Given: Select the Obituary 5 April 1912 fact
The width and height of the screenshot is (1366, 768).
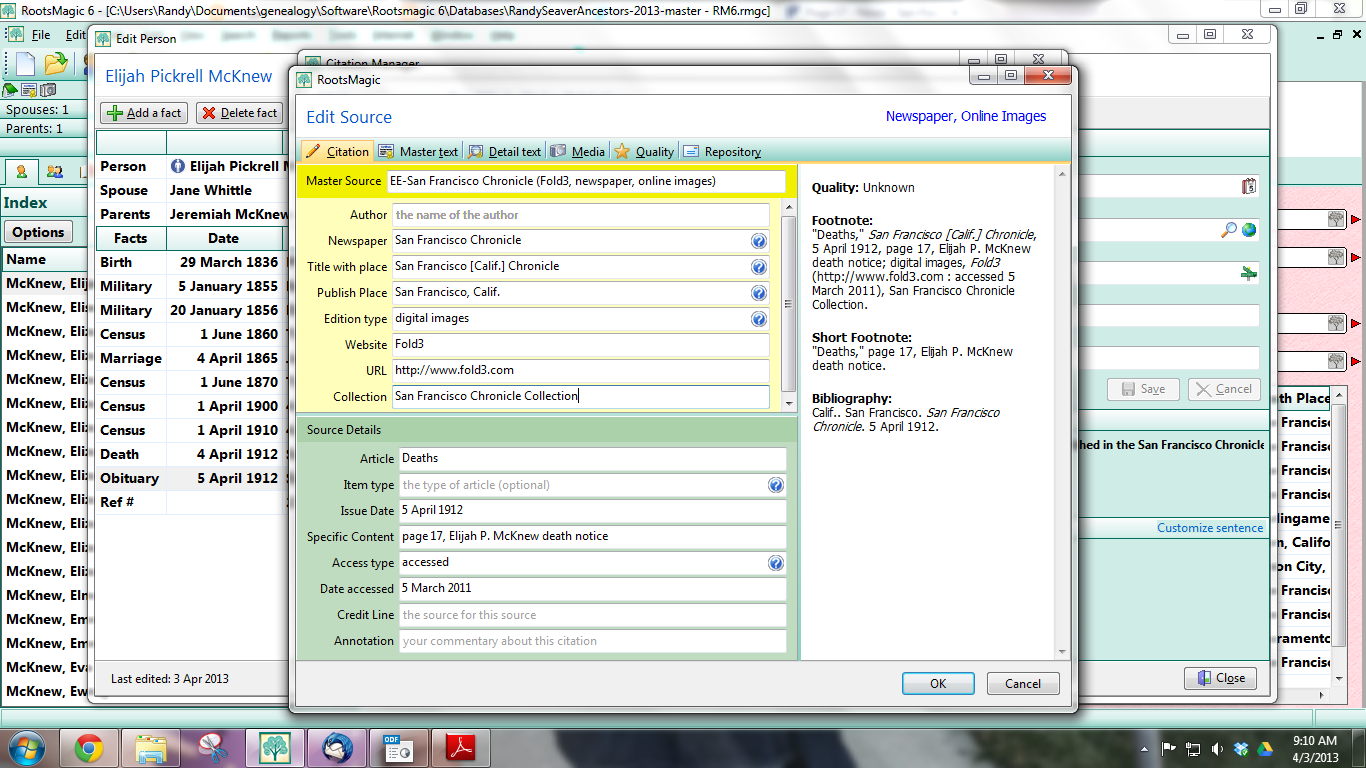Looking at the screenshot, I should point(192,478).
